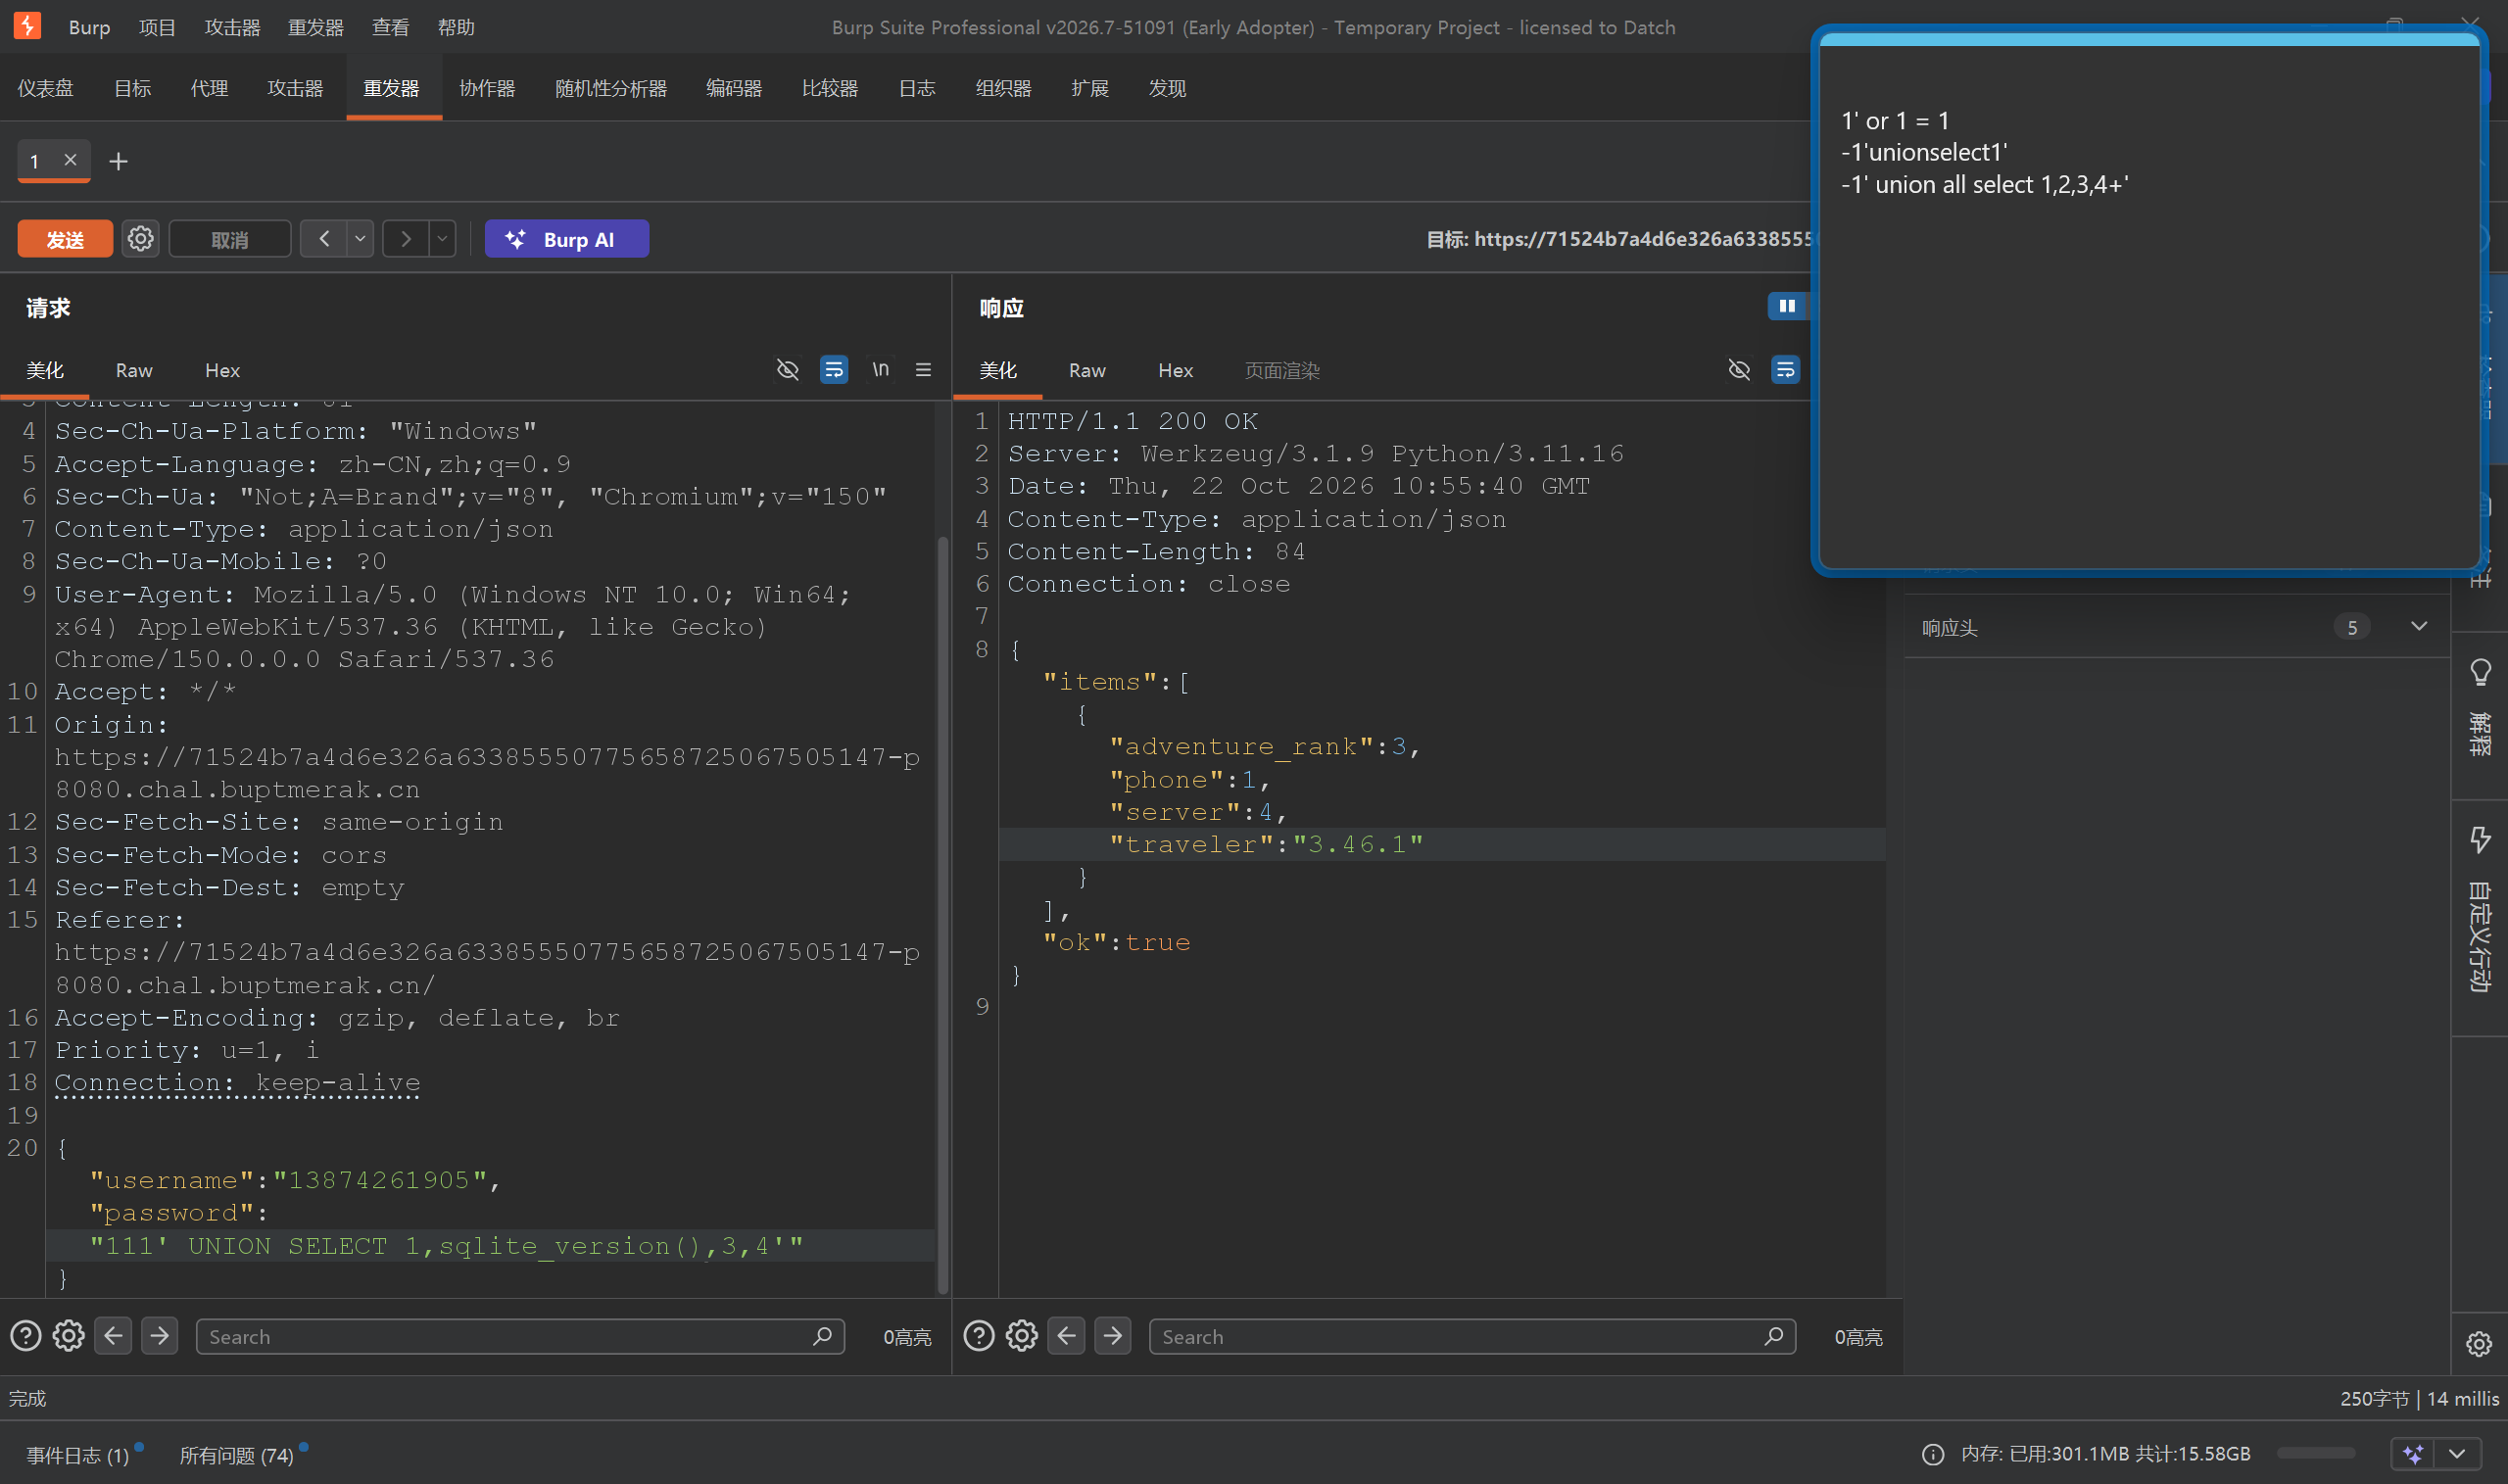Click the 取消 cancel button

coord(230,239)
